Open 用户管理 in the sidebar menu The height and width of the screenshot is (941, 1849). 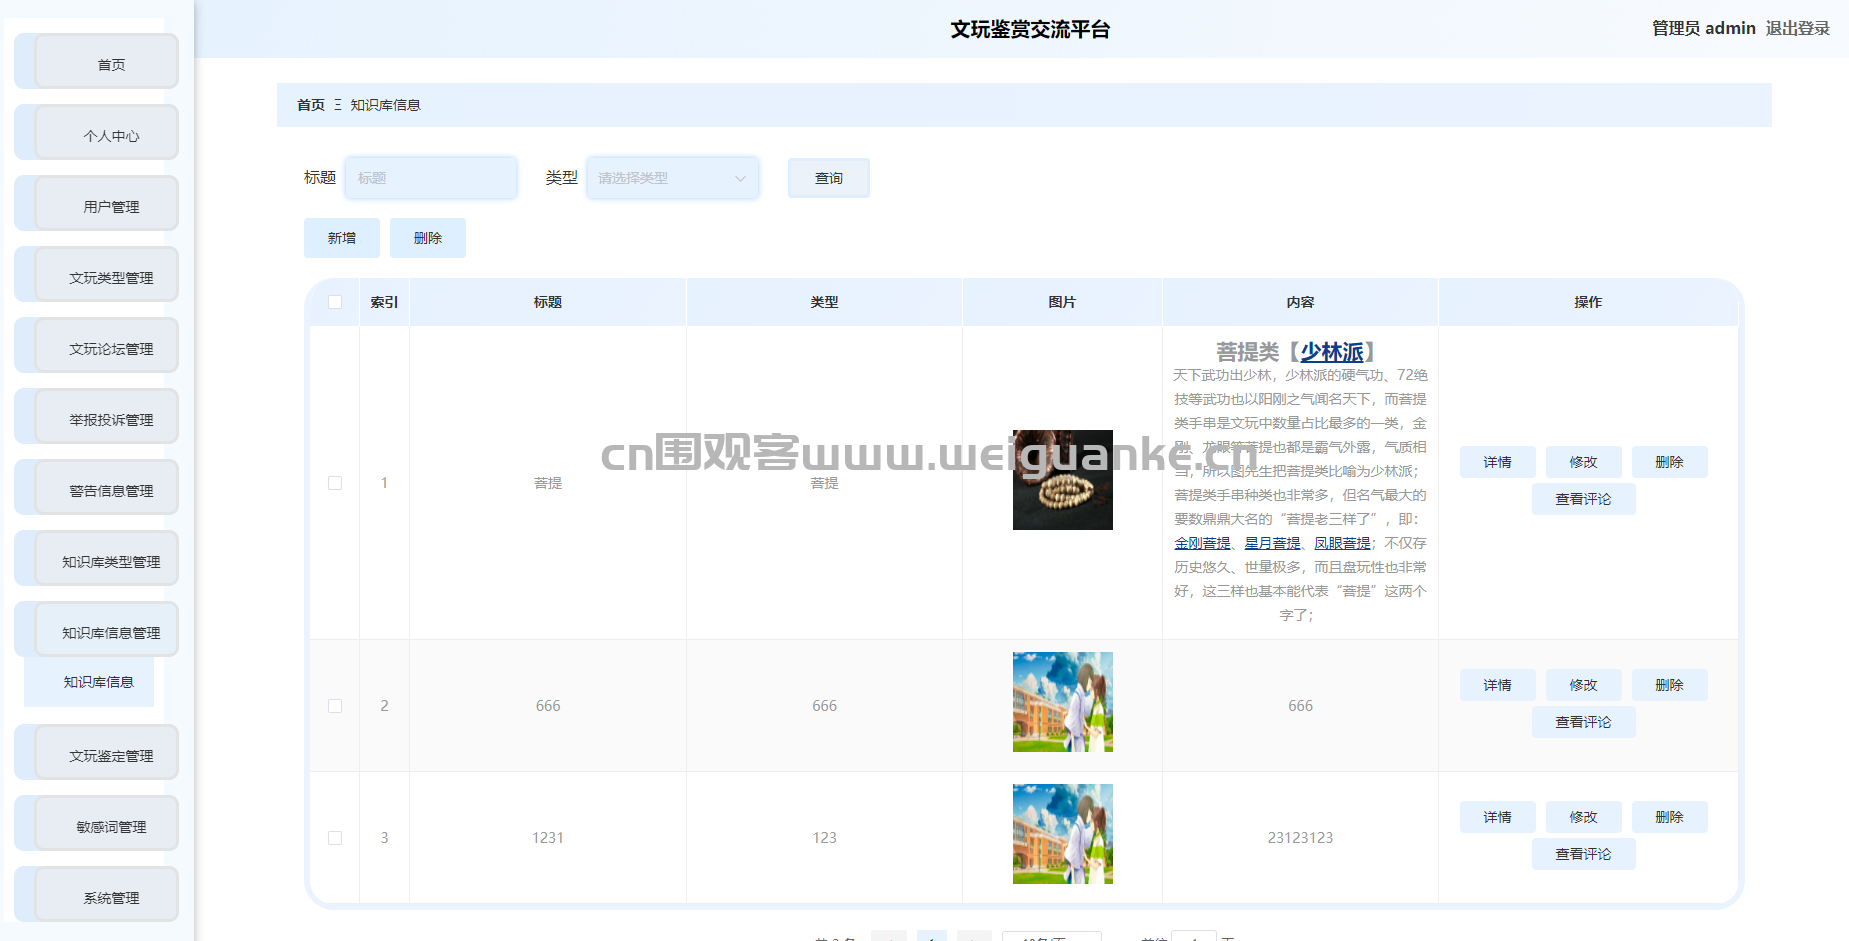(110, 206)
